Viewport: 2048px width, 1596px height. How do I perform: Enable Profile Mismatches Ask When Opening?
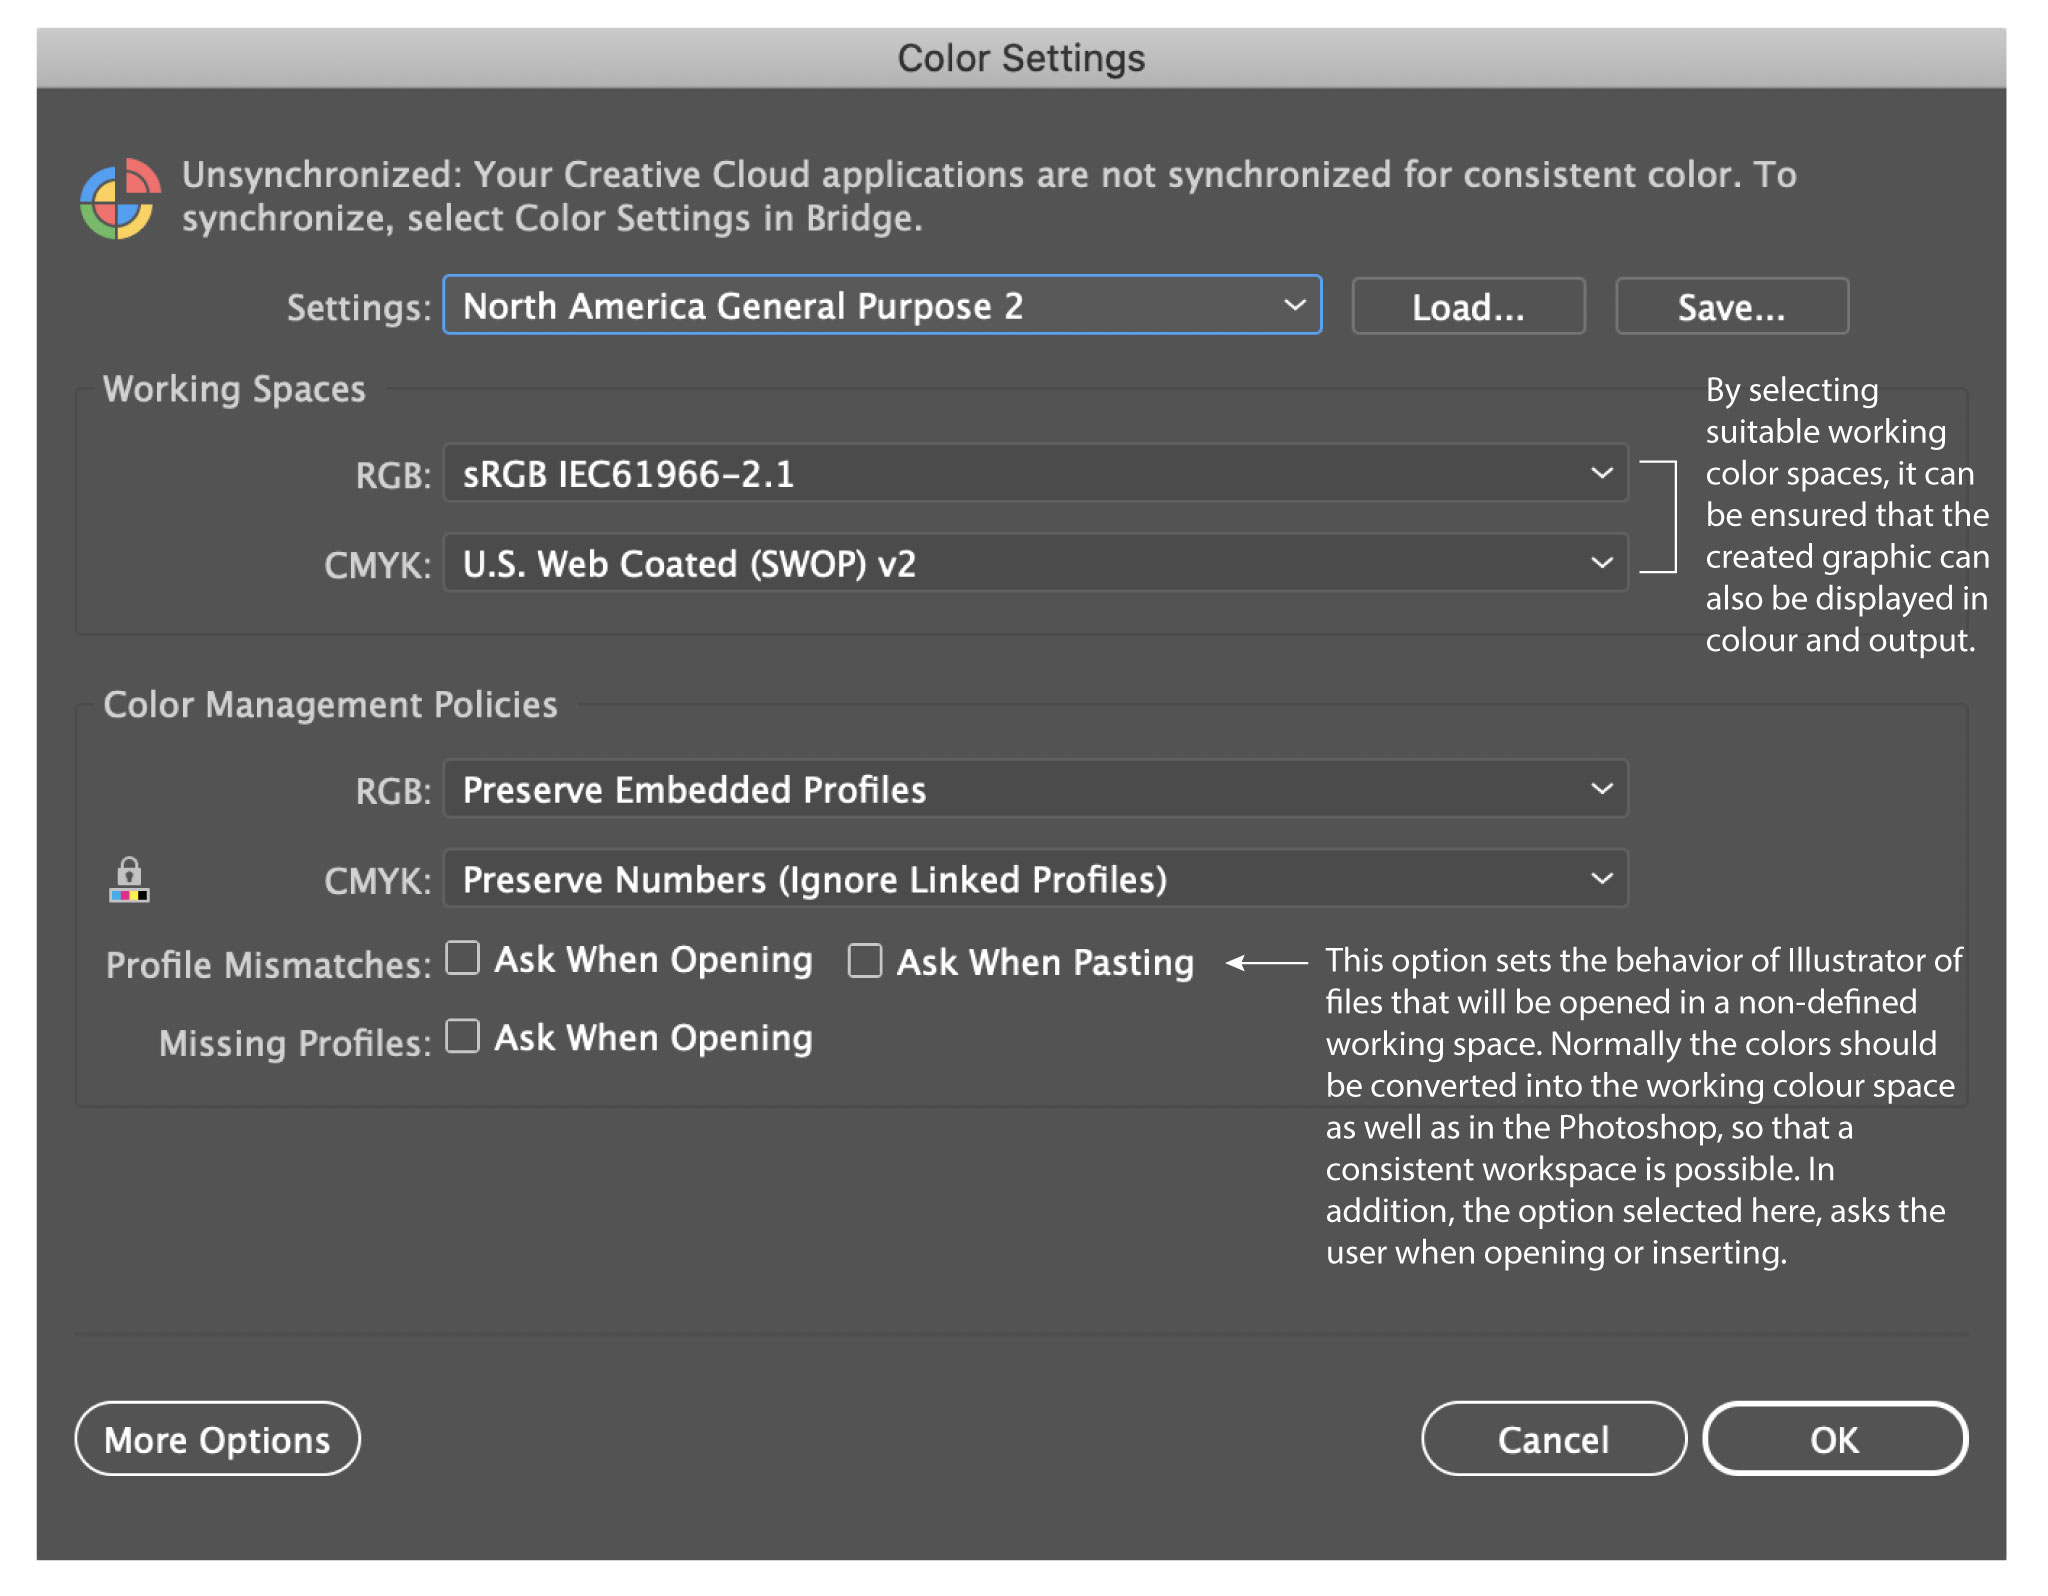463,958
